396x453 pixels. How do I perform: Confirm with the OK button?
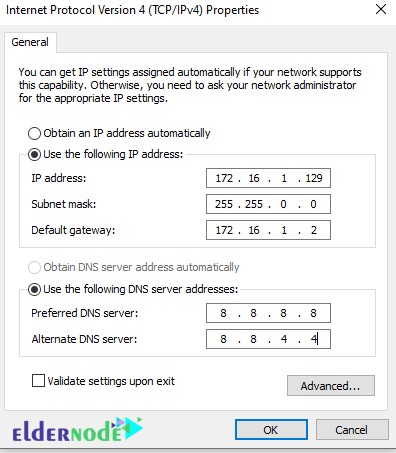click(271, 430)
